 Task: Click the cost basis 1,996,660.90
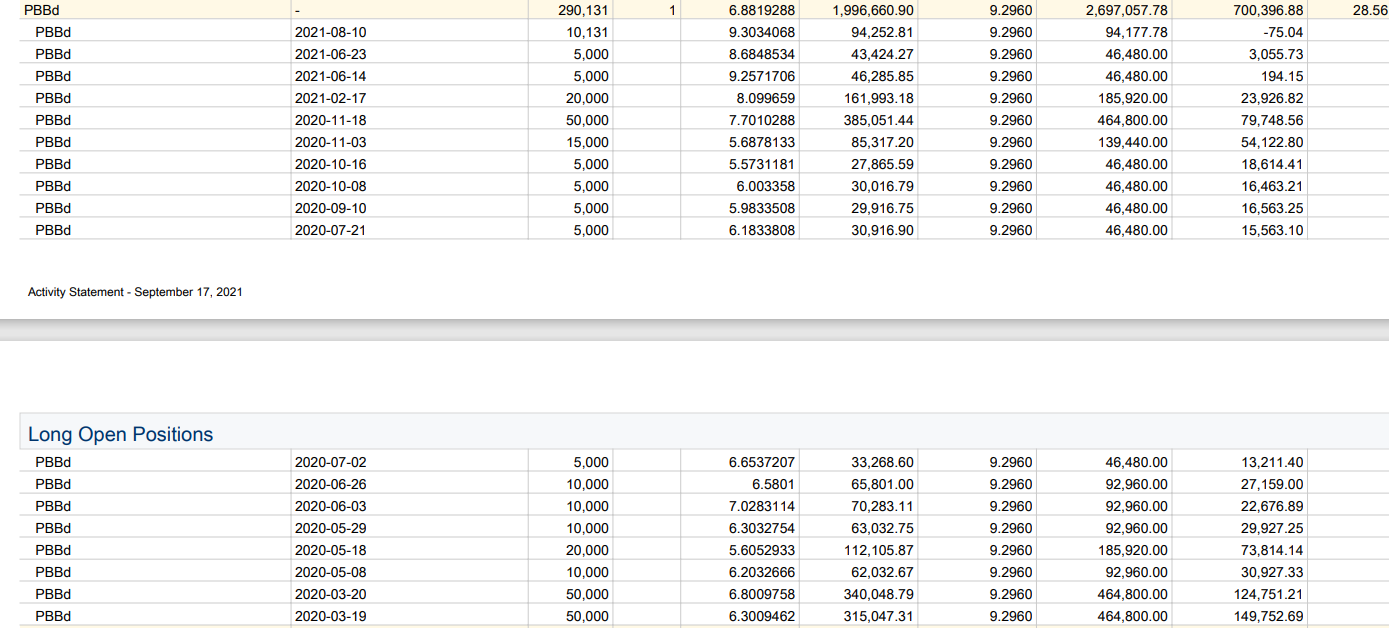coord(873,10)
